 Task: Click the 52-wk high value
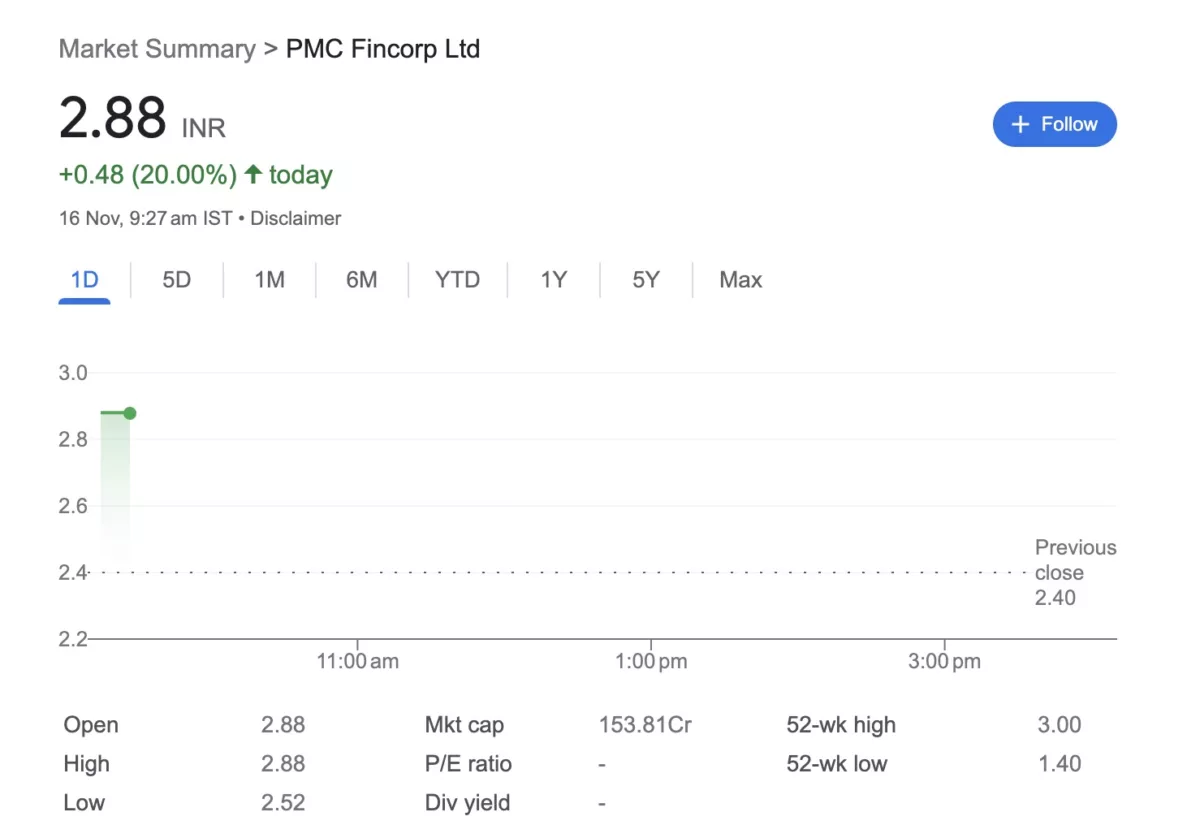pos(1059,725)
